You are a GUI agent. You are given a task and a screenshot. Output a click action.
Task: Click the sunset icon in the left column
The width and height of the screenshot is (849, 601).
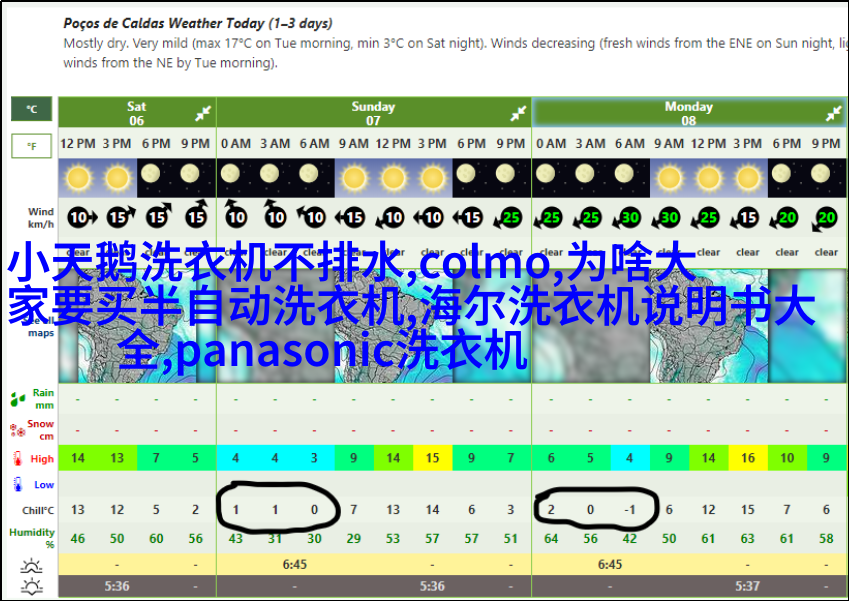click(x=31, y=586)
